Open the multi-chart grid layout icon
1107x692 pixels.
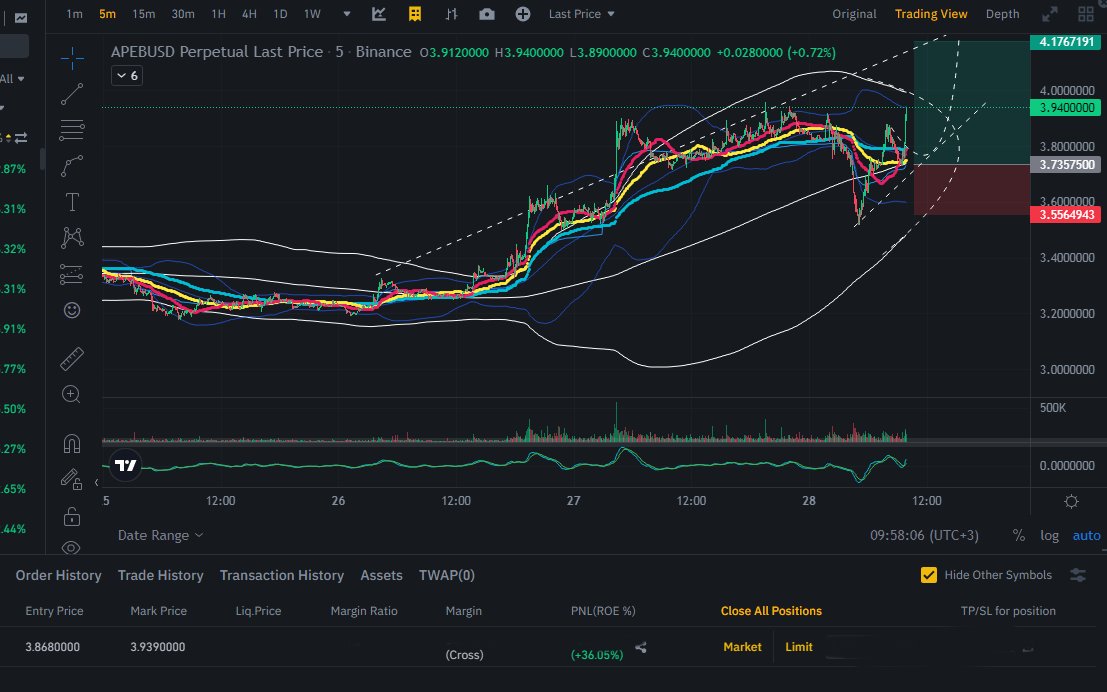point(1087,14)
